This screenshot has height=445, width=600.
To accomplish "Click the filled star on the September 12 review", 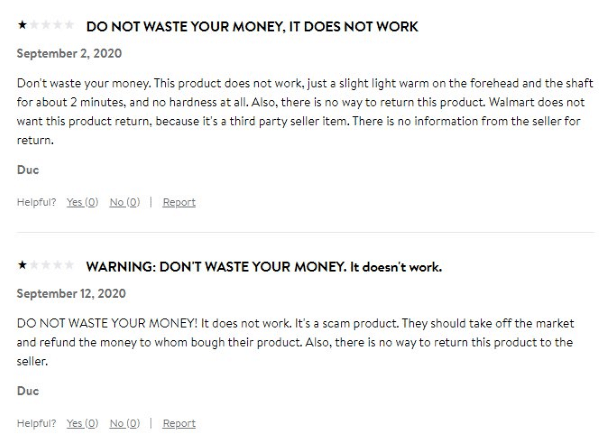I will coord(22,266).
